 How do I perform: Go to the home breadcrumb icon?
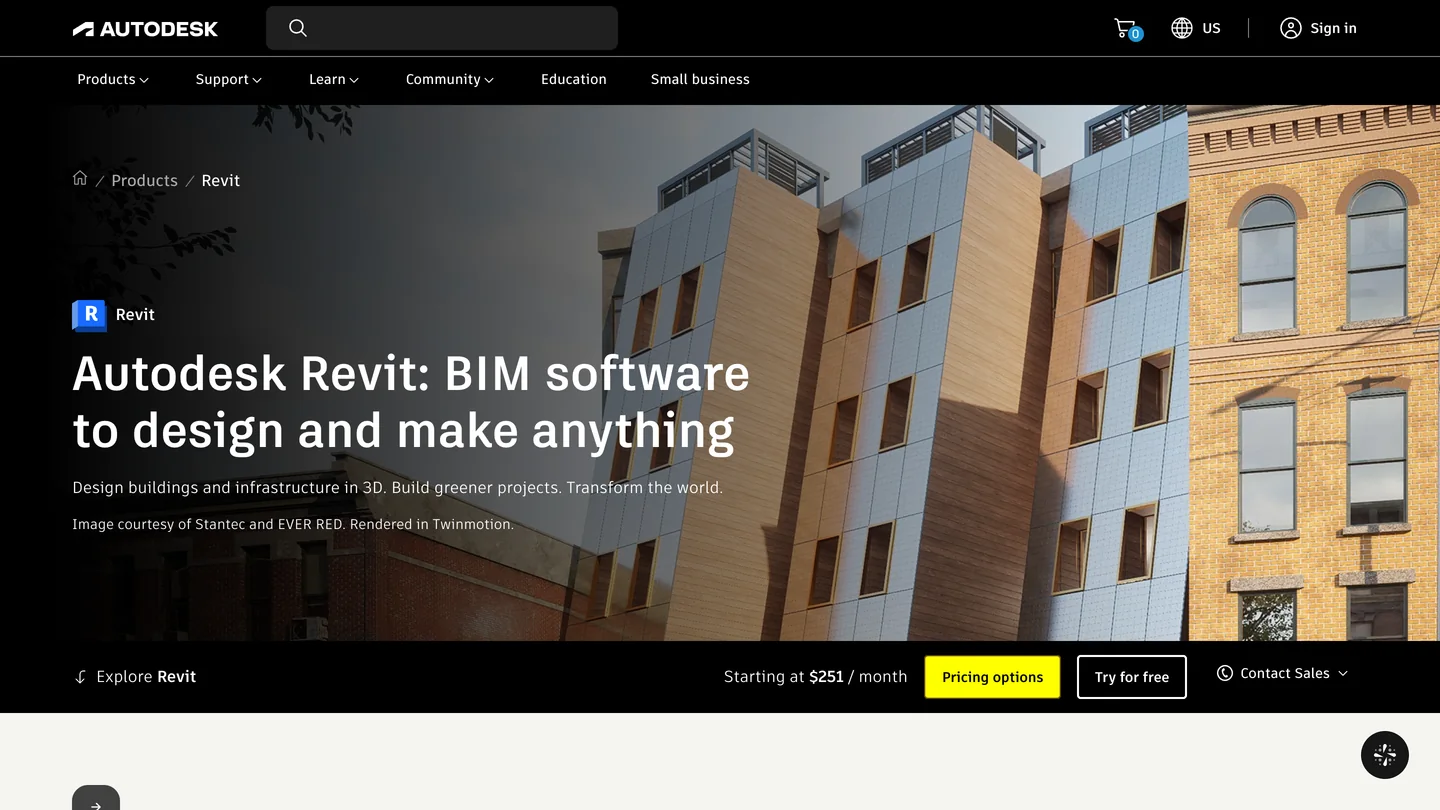[80, 178]
